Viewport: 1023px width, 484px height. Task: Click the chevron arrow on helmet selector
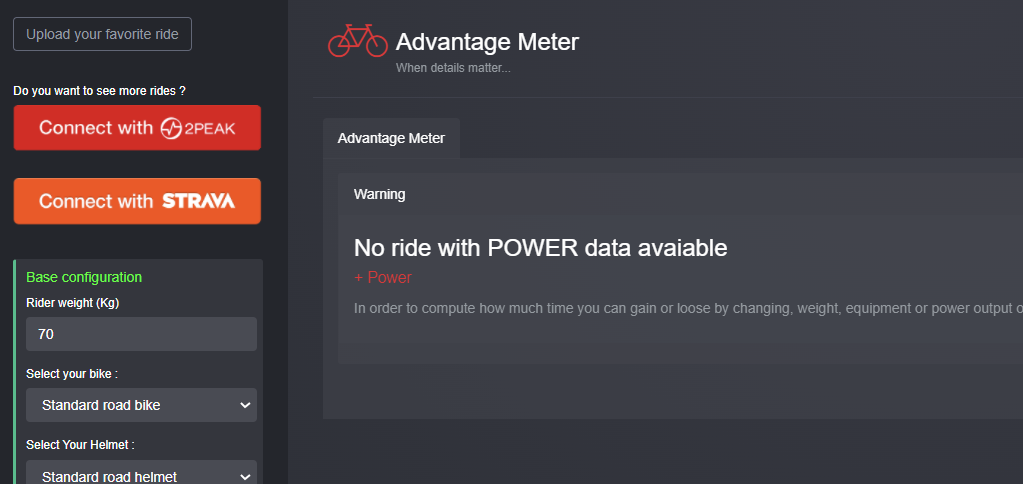point(245,477)
